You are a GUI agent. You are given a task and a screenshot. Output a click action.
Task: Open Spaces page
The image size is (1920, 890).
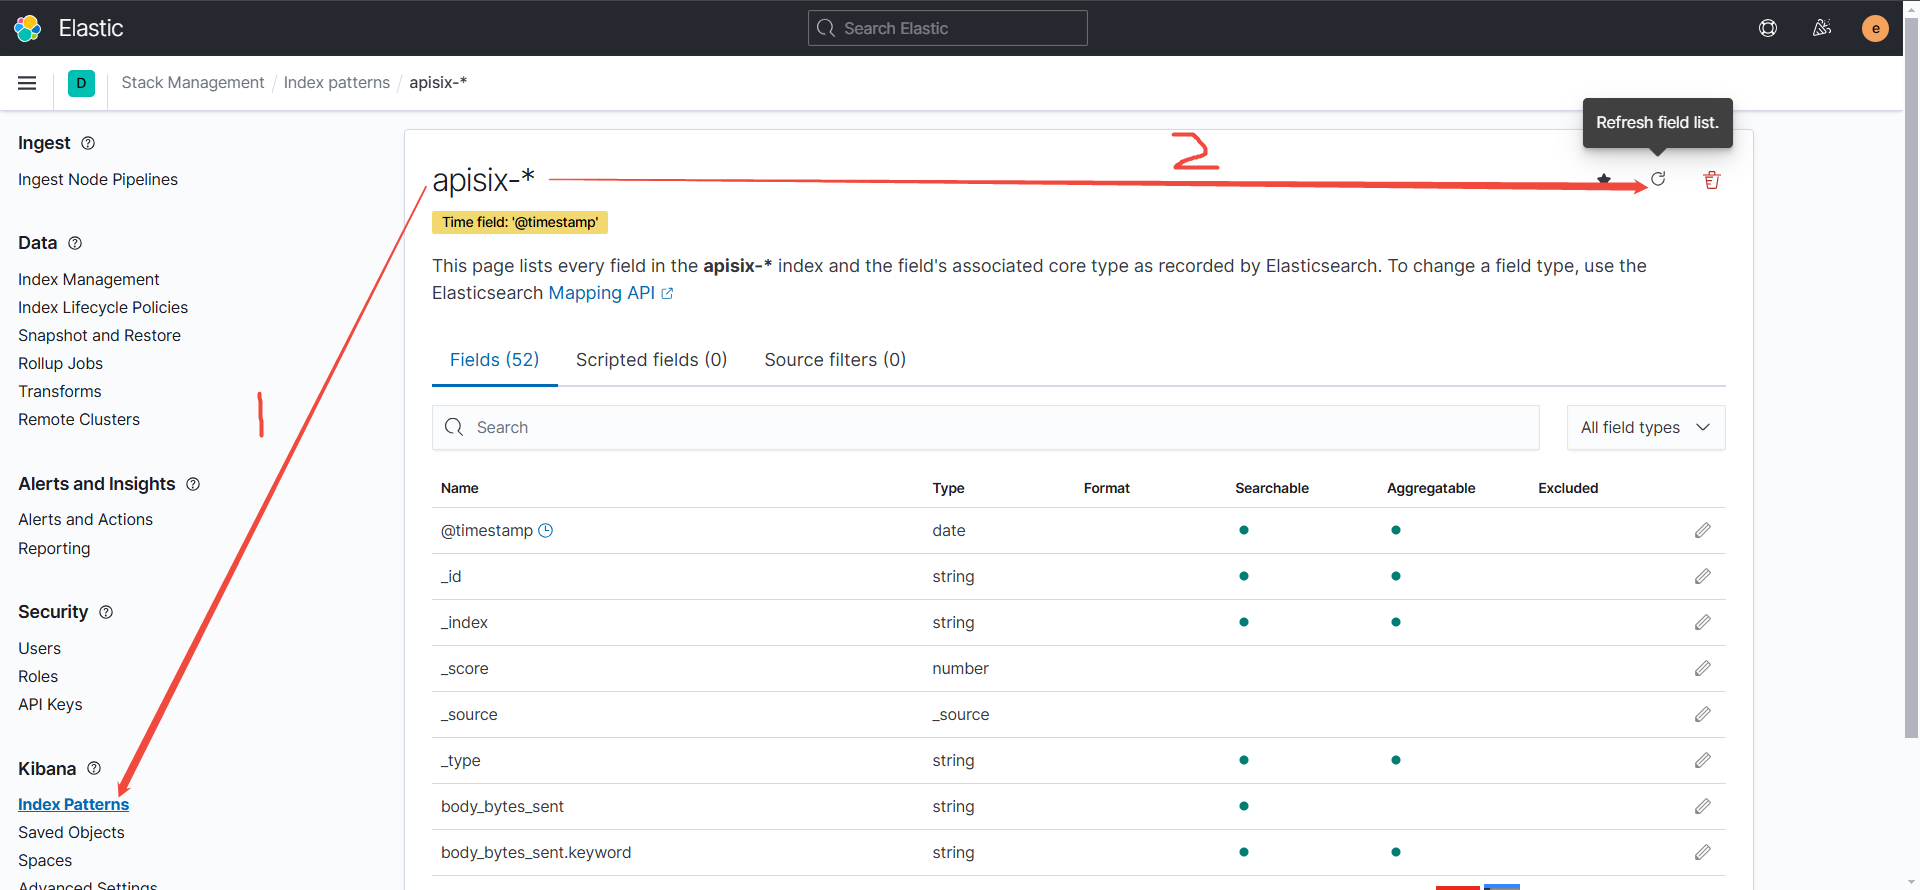pos(45,860)
